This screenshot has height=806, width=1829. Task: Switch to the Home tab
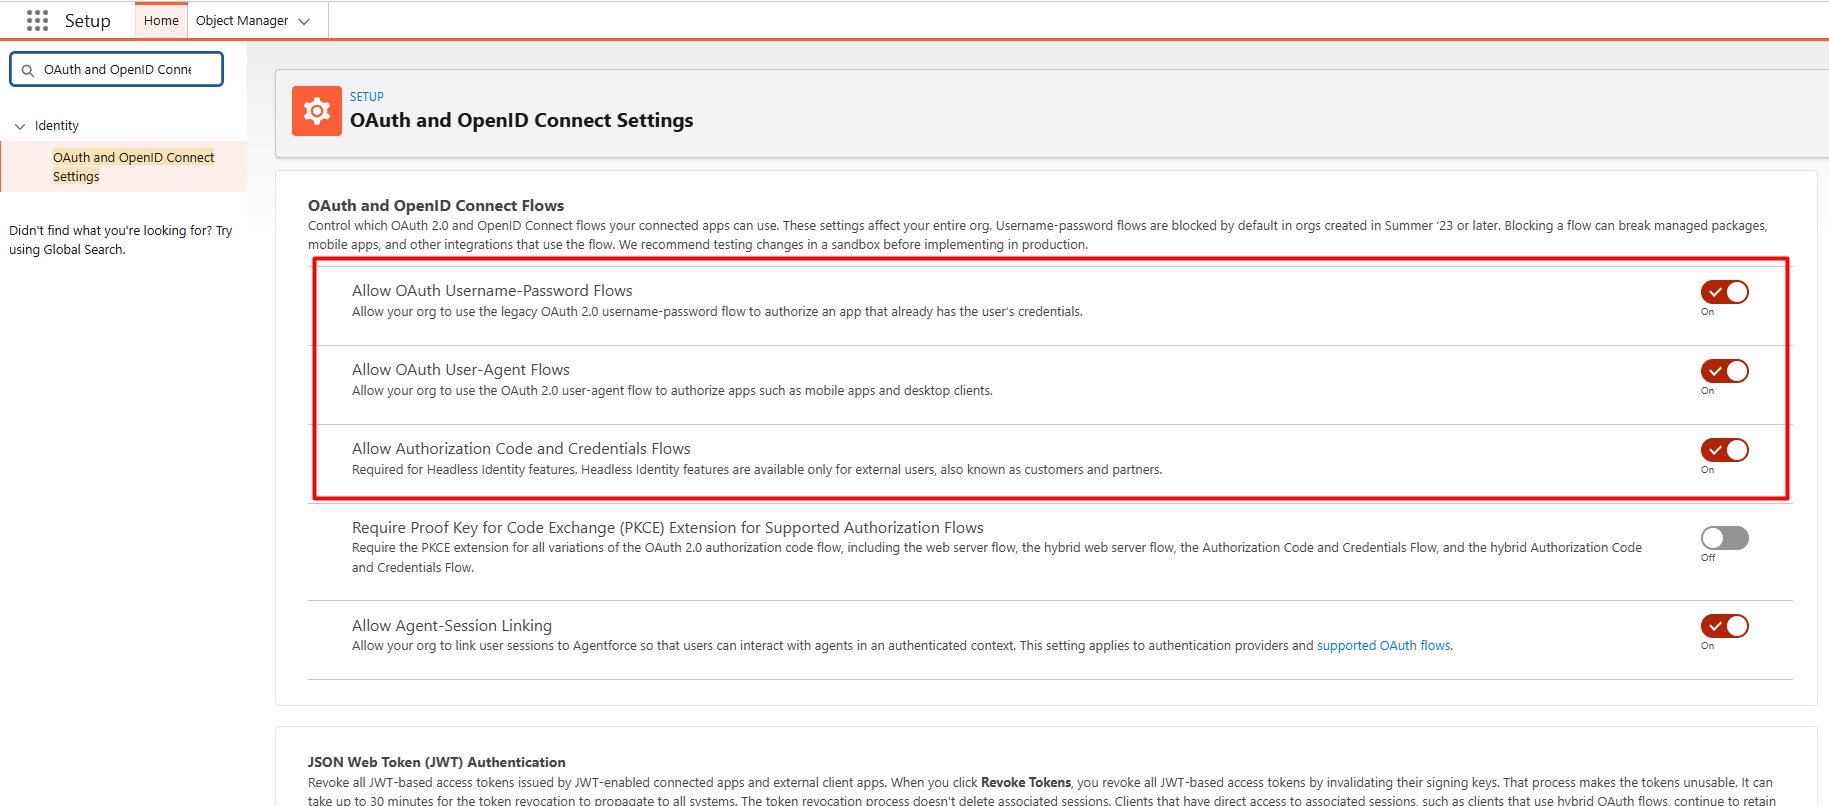click(161, 20)
